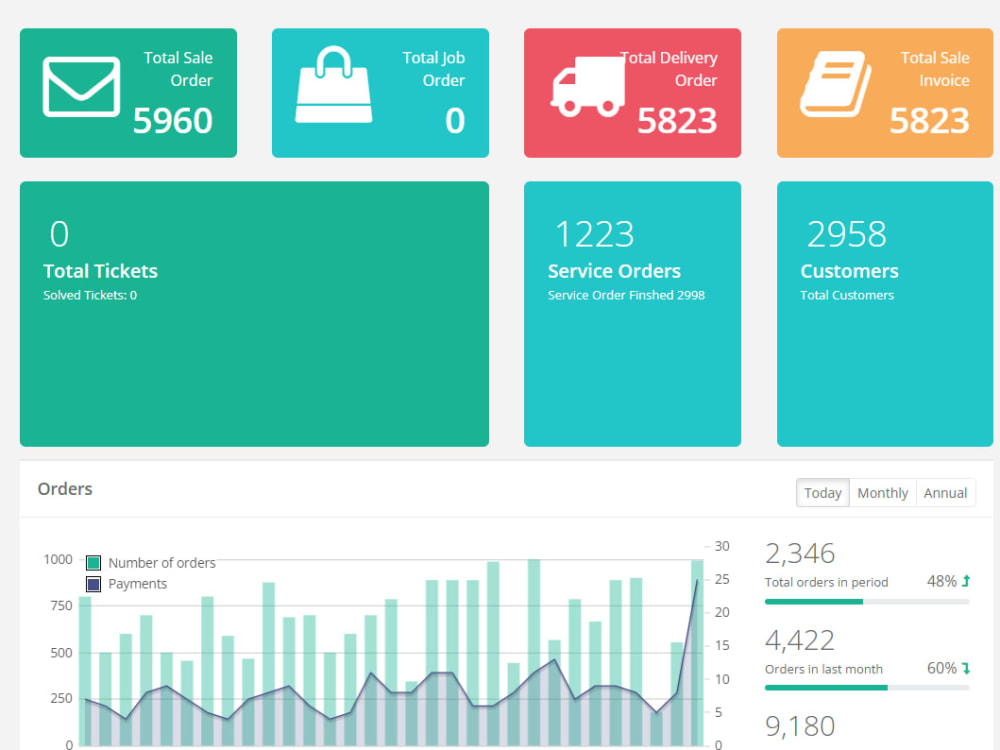Click the Total Sale Invoice label
Screen dimensions: 1000x750
pyautogui.click(x=935, y=69)
